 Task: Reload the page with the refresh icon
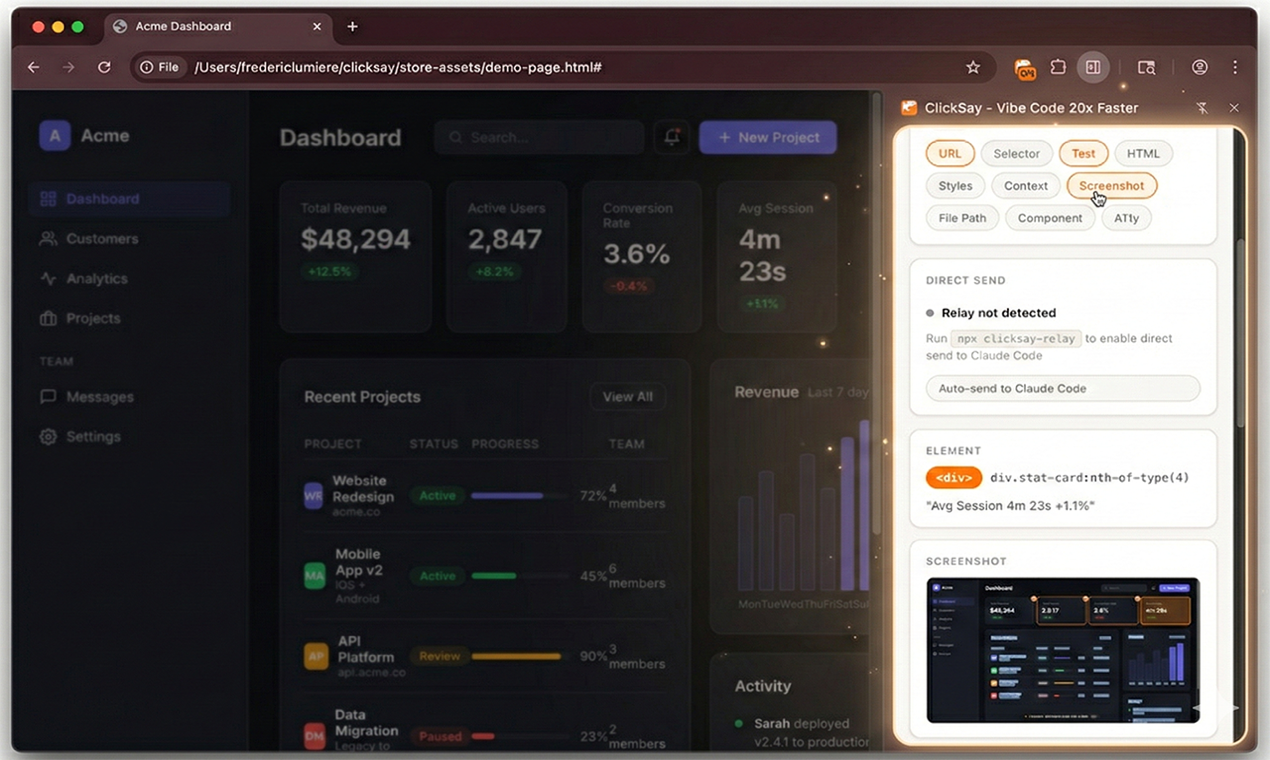104,67
